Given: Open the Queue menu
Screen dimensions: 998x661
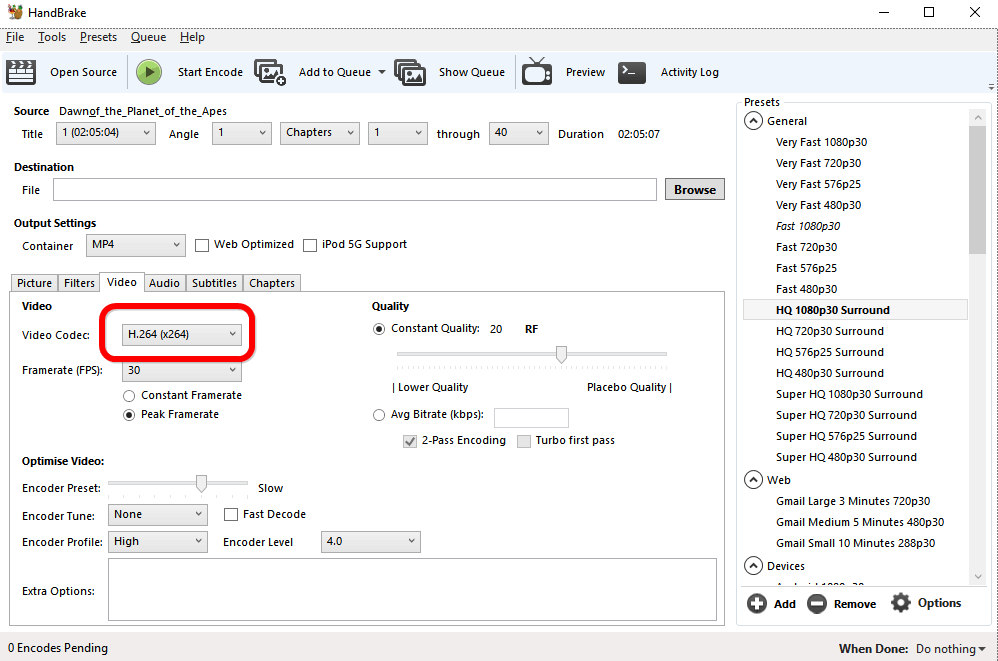Looking at the screenshot, I should (x=148, y=37).
